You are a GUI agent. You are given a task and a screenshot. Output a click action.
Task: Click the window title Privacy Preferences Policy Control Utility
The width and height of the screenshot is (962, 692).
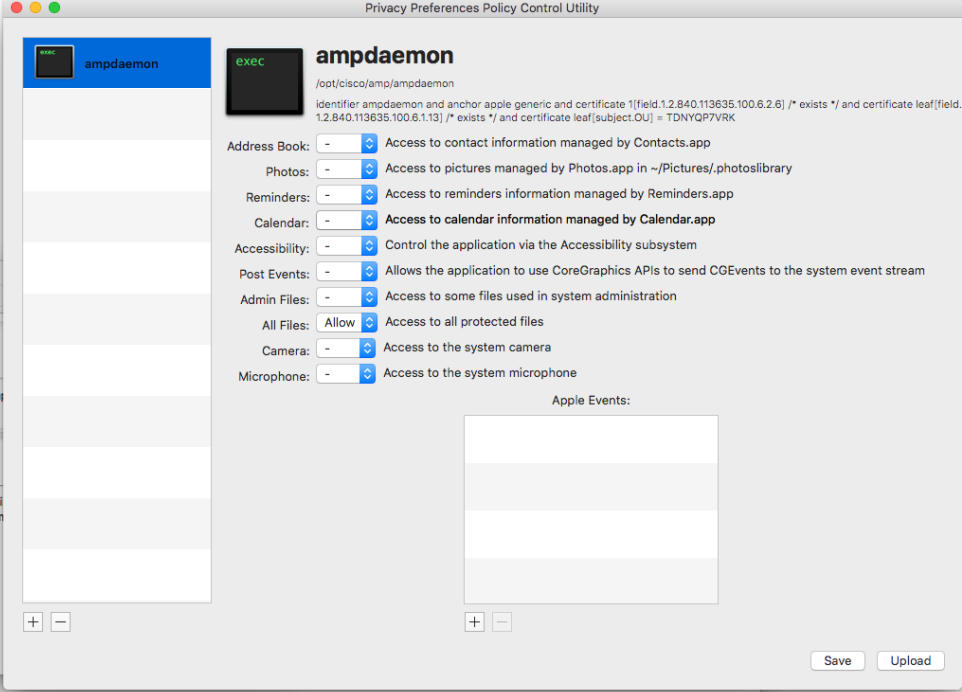tap(482, 8)
